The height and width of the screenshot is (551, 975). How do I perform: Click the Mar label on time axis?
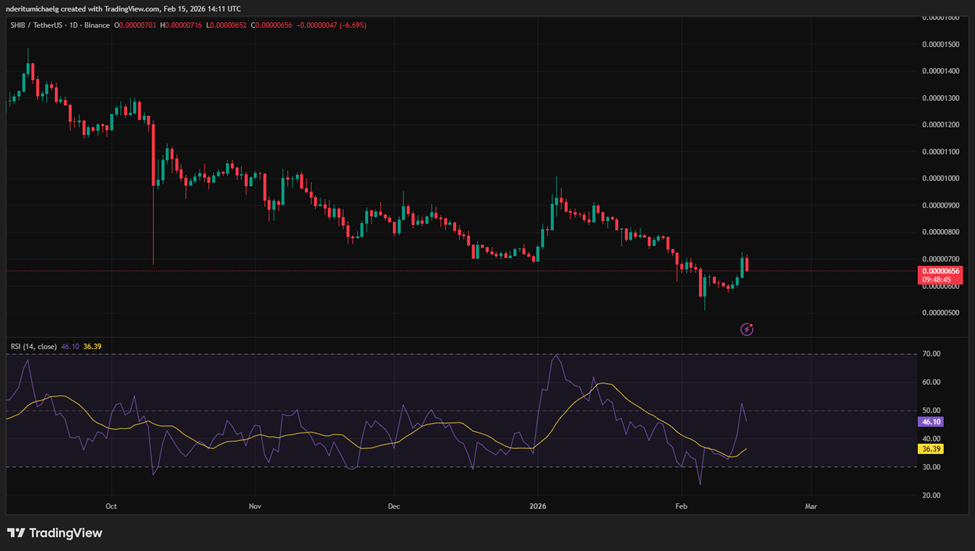click(810, 506)
